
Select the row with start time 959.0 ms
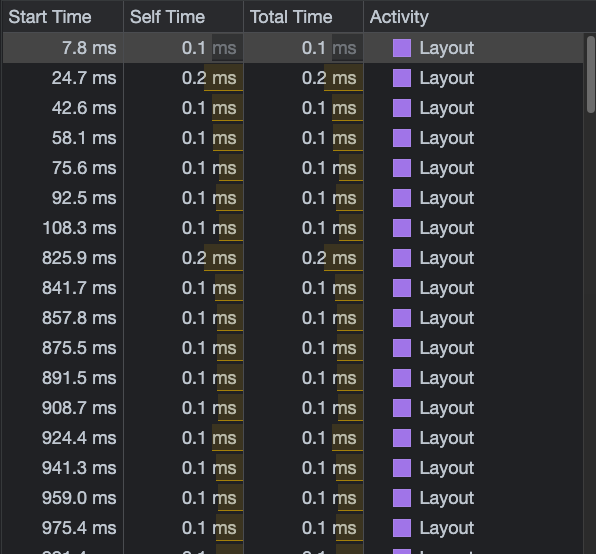[x=293, y=498]
